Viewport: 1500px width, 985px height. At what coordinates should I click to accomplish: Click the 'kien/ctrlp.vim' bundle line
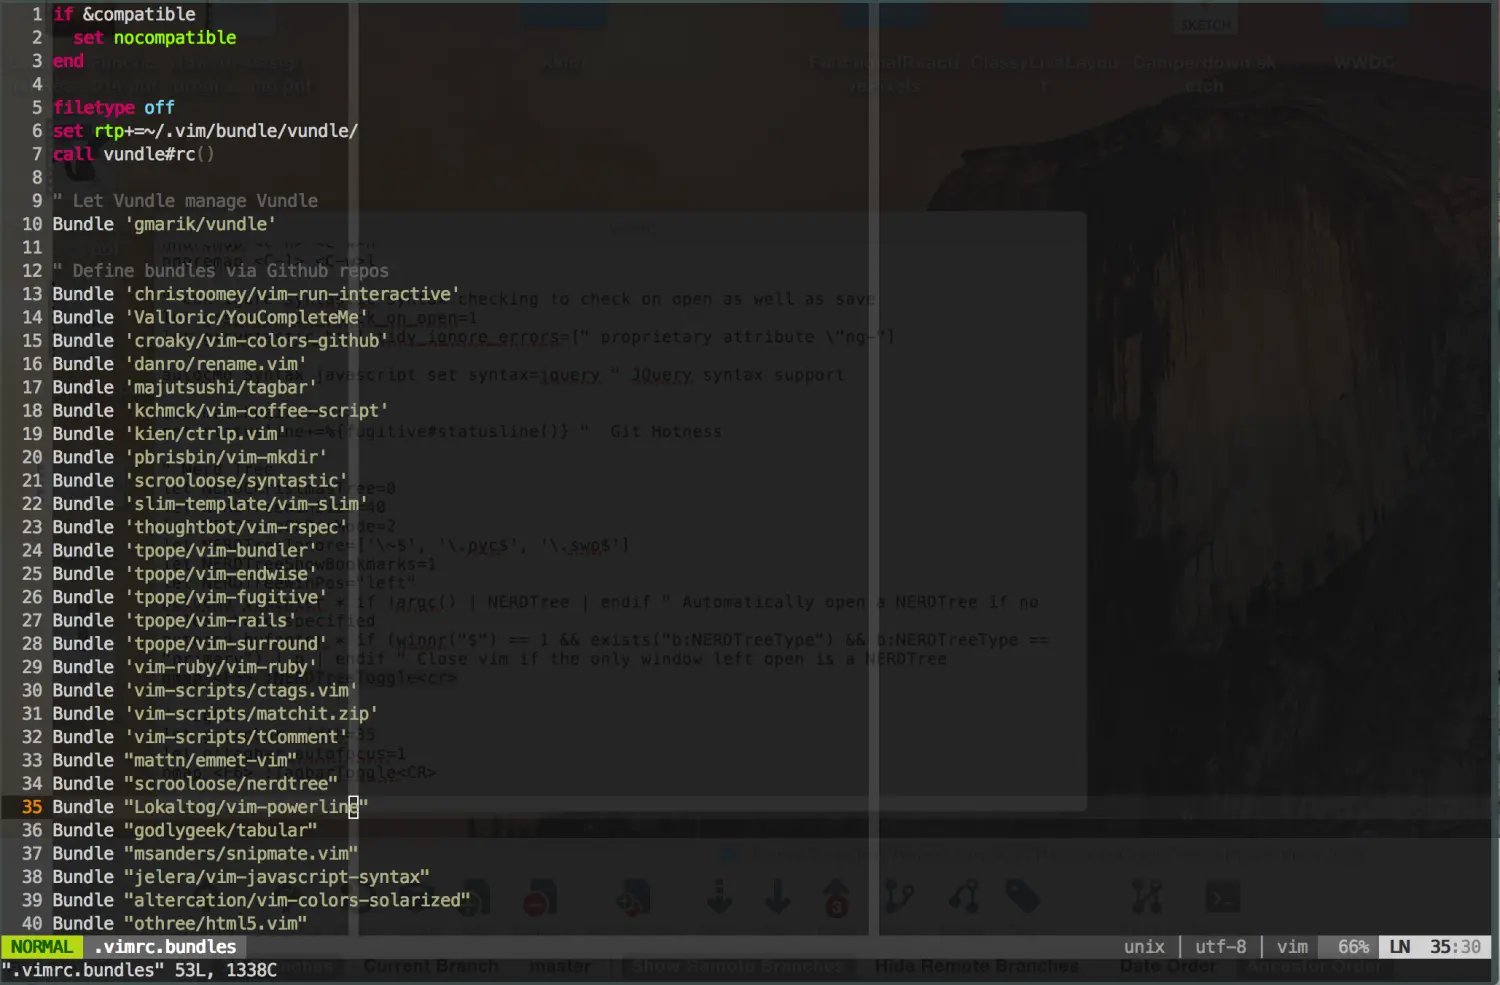coord(169,434)
